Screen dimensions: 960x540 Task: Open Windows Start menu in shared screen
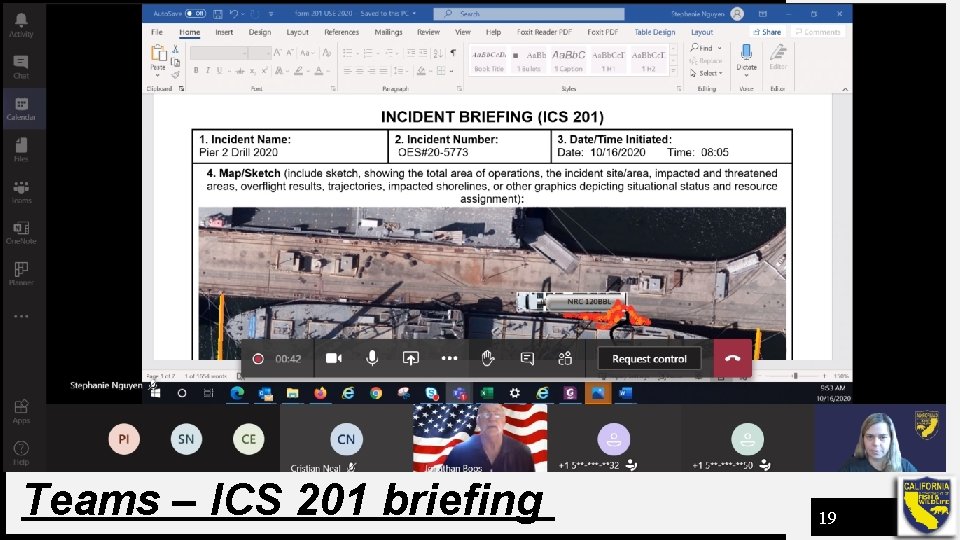pos(156,393)
